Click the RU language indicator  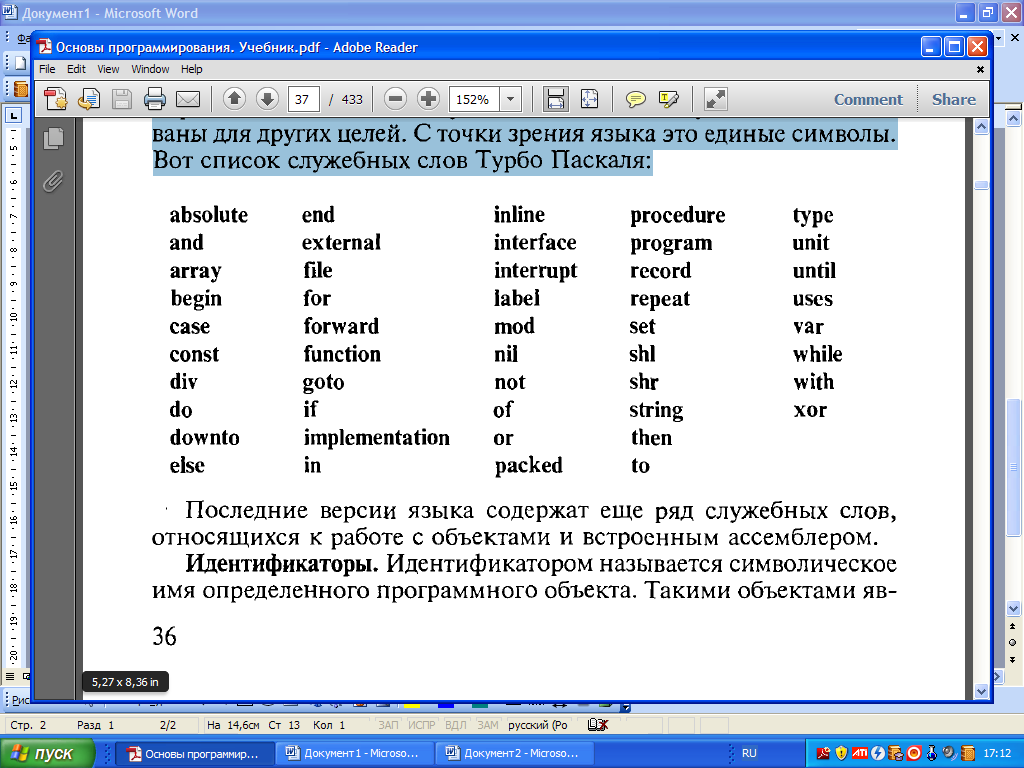[749, 753]
